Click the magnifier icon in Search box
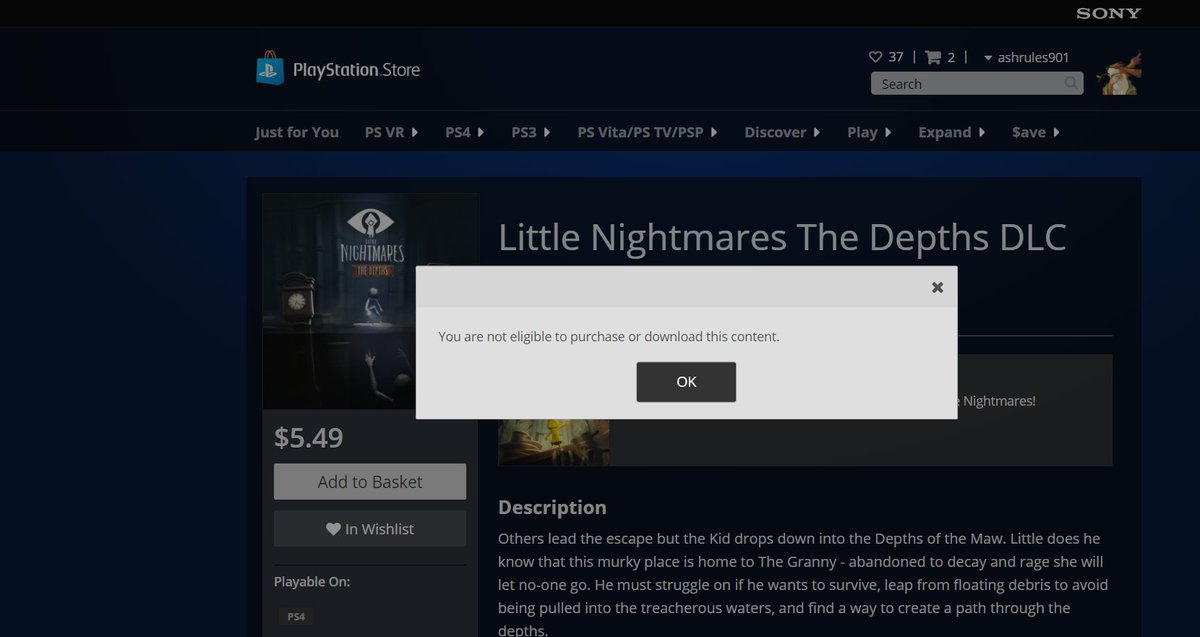This screenshot has width=1200, height=637. tap(1071, 83)
